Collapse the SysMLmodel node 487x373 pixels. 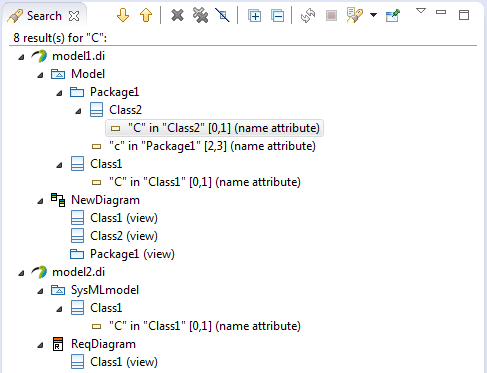click(40, 291)
